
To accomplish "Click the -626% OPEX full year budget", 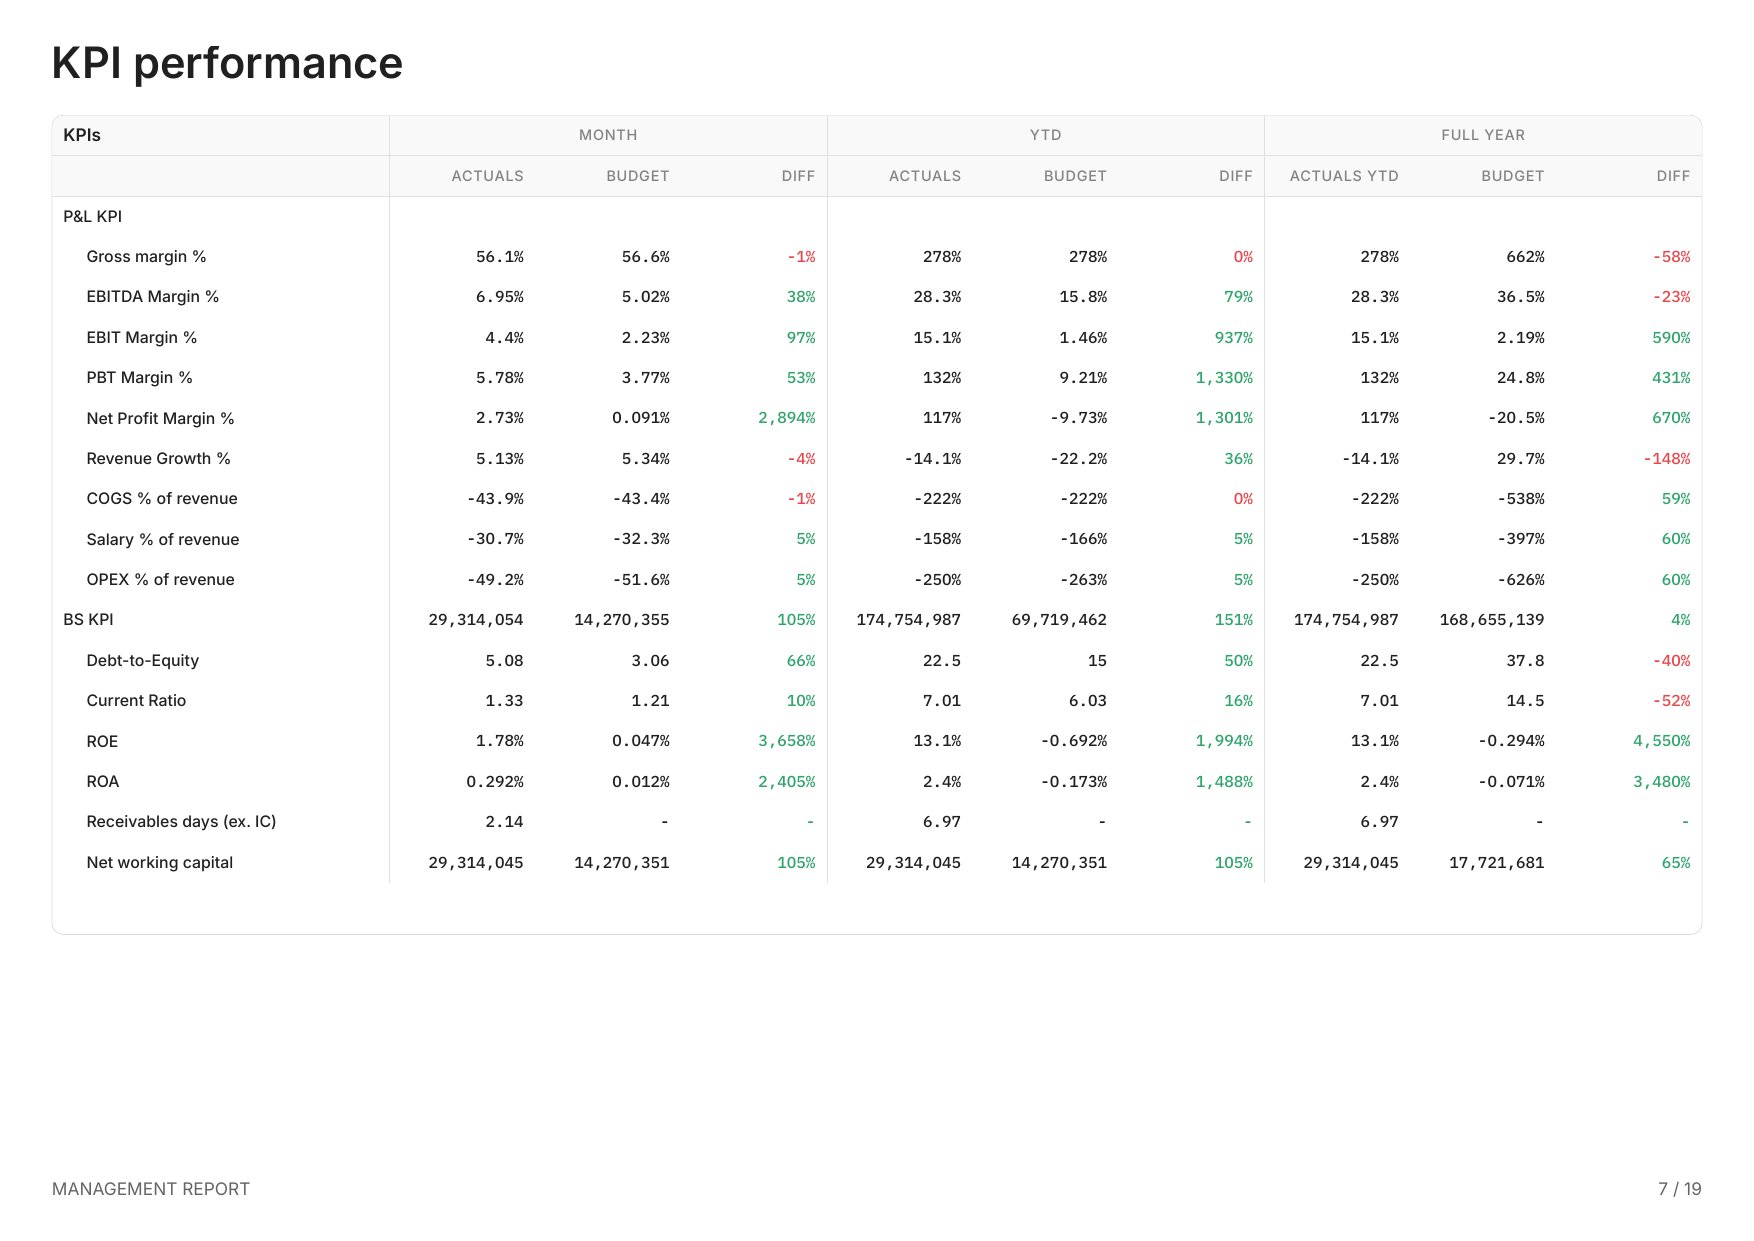I will click(1521, 580).
